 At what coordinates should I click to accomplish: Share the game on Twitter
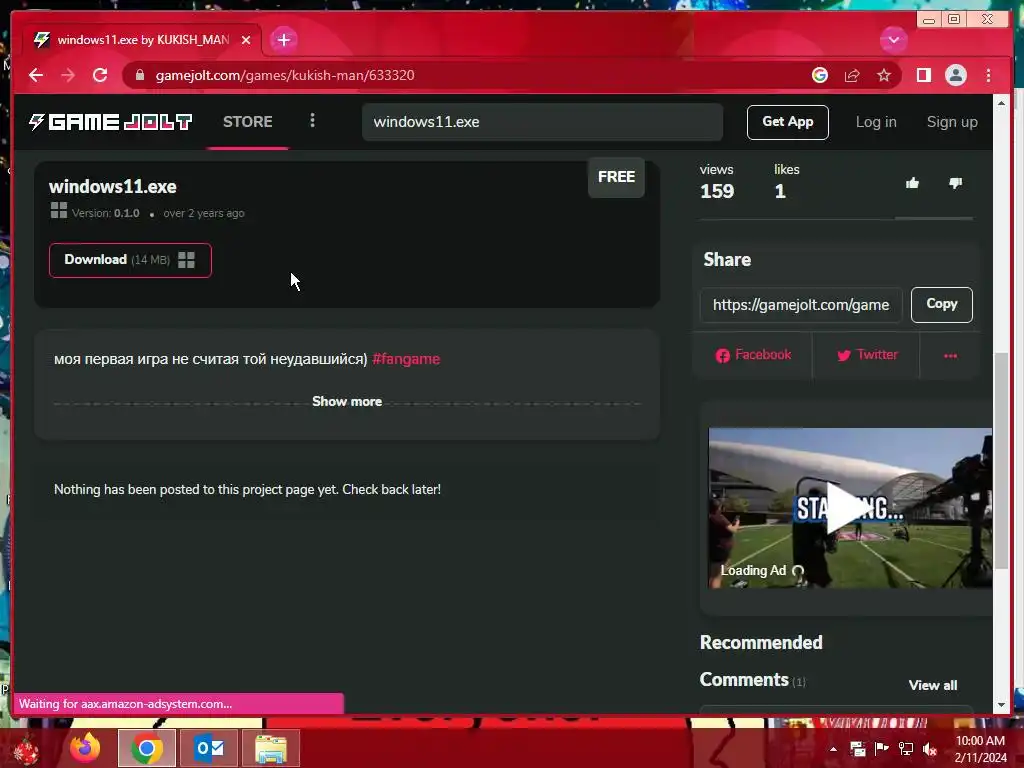pyautogui.click(x=867, y=355)
